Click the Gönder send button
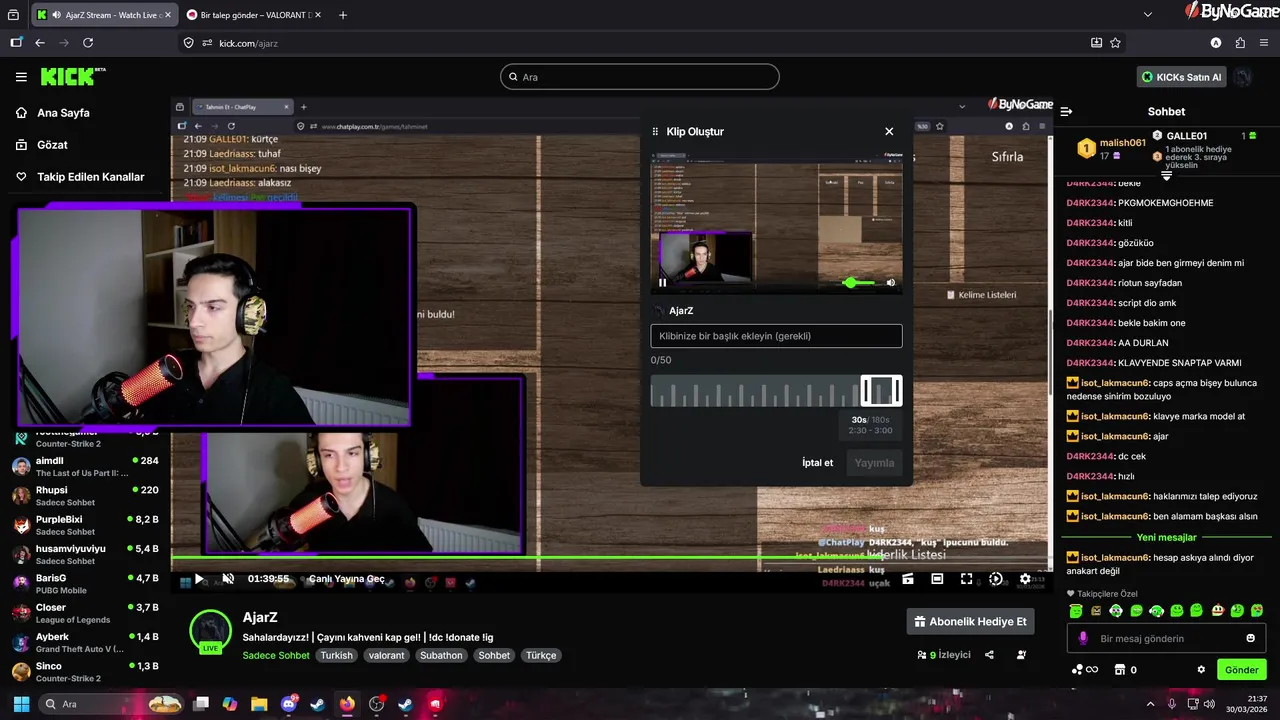The height and width of the screenshot is (720, 1280). (1241, 670)
